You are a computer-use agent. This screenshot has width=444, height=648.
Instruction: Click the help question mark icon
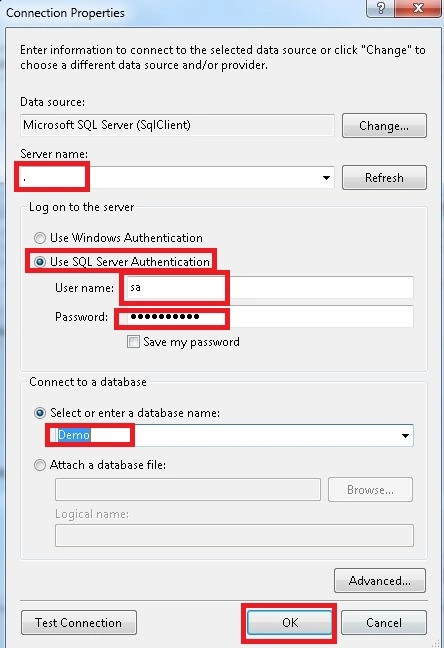(x=380, y=8)
